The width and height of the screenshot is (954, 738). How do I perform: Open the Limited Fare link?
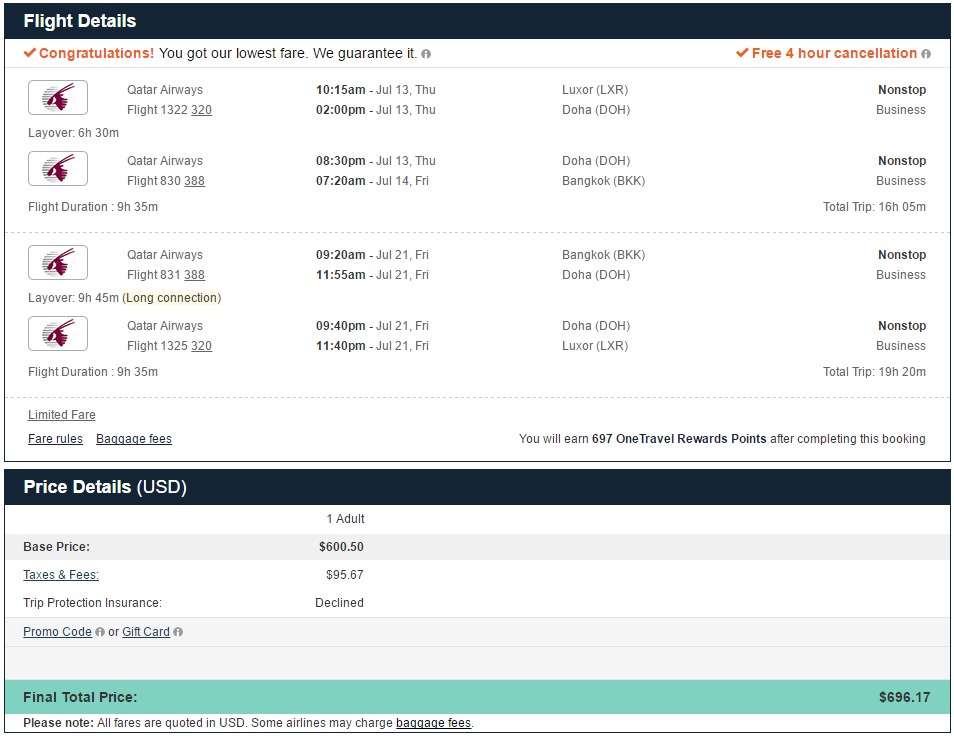point(61,415)
